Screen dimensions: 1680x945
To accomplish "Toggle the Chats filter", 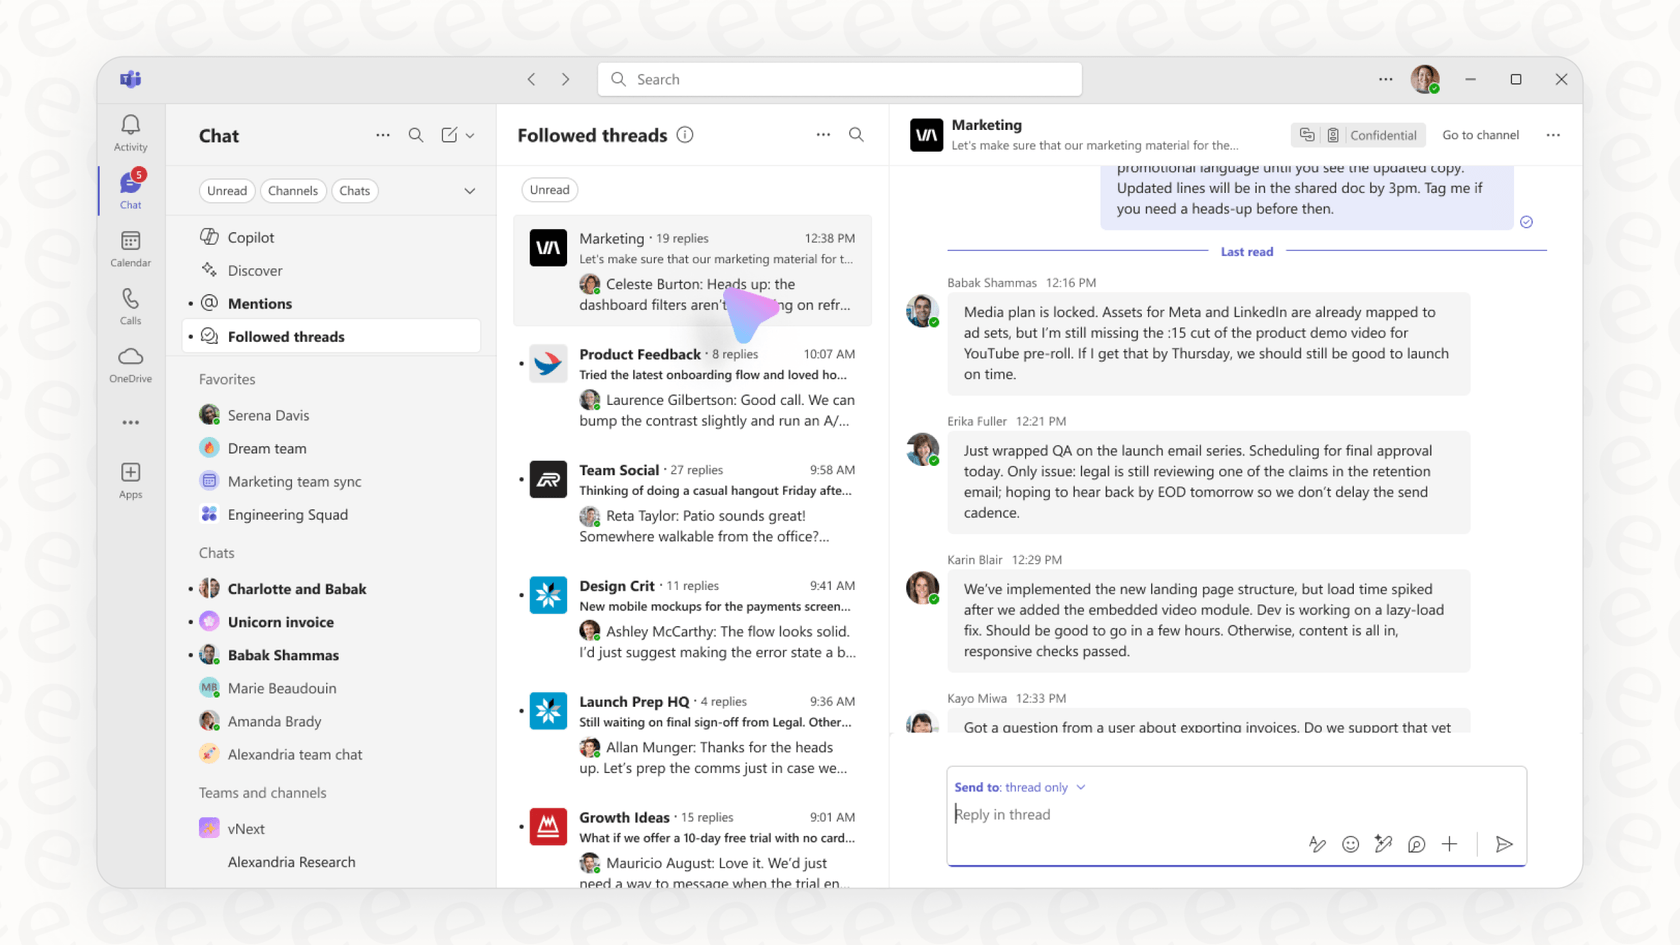I will [354, 190].
